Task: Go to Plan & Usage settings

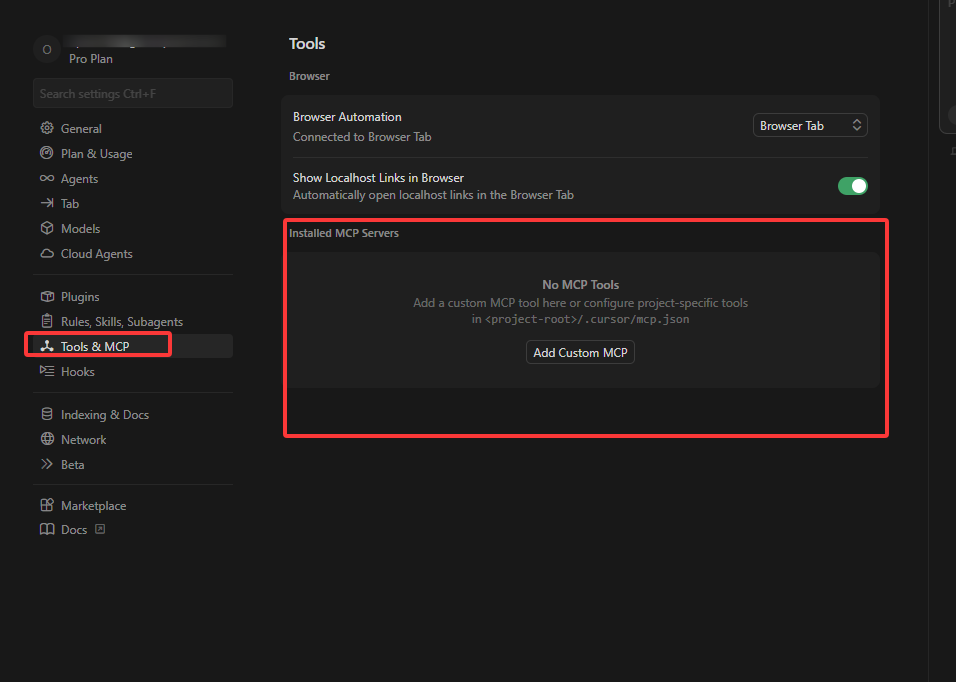Action: [x=133, y=154]
